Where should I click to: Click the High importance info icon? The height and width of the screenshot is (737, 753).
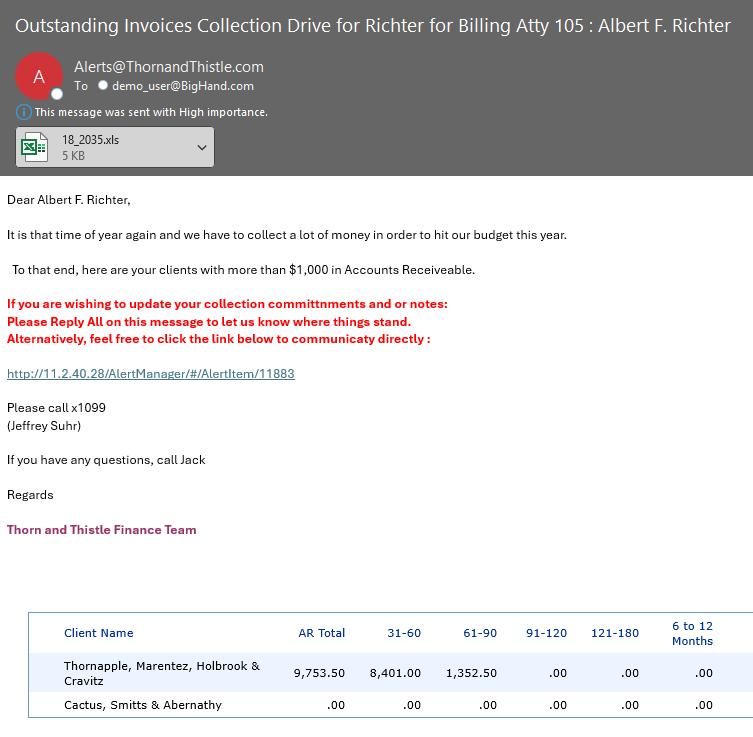24,112
